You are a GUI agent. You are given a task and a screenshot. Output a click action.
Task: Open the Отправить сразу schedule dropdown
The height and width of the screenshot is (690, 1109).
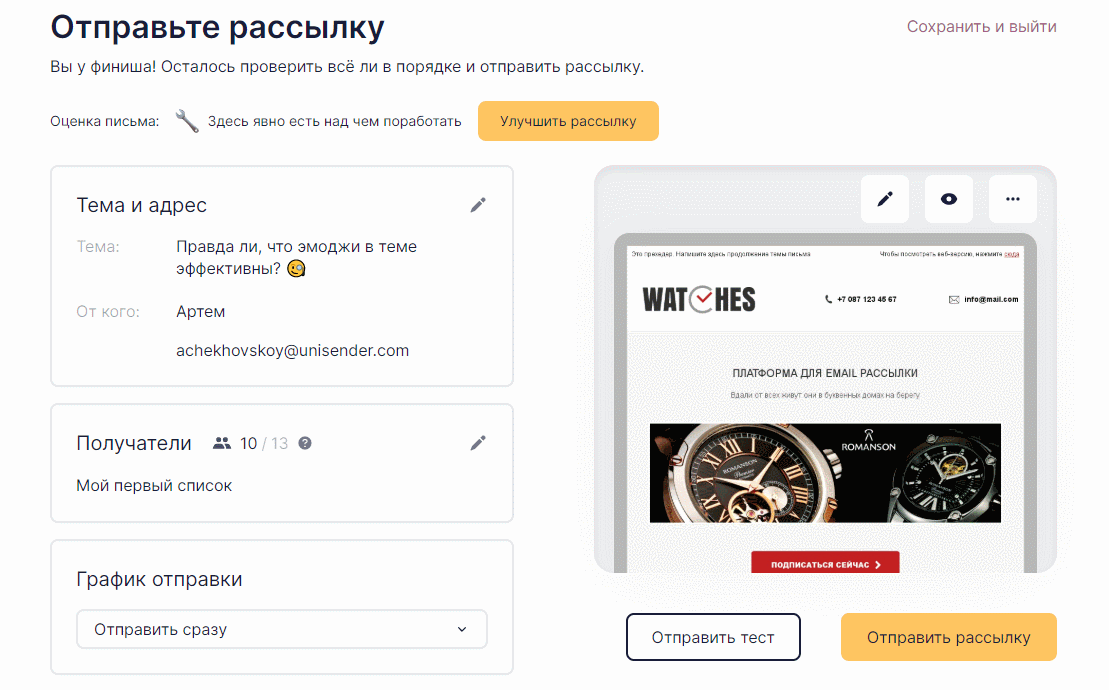click(x=281, y=629)
